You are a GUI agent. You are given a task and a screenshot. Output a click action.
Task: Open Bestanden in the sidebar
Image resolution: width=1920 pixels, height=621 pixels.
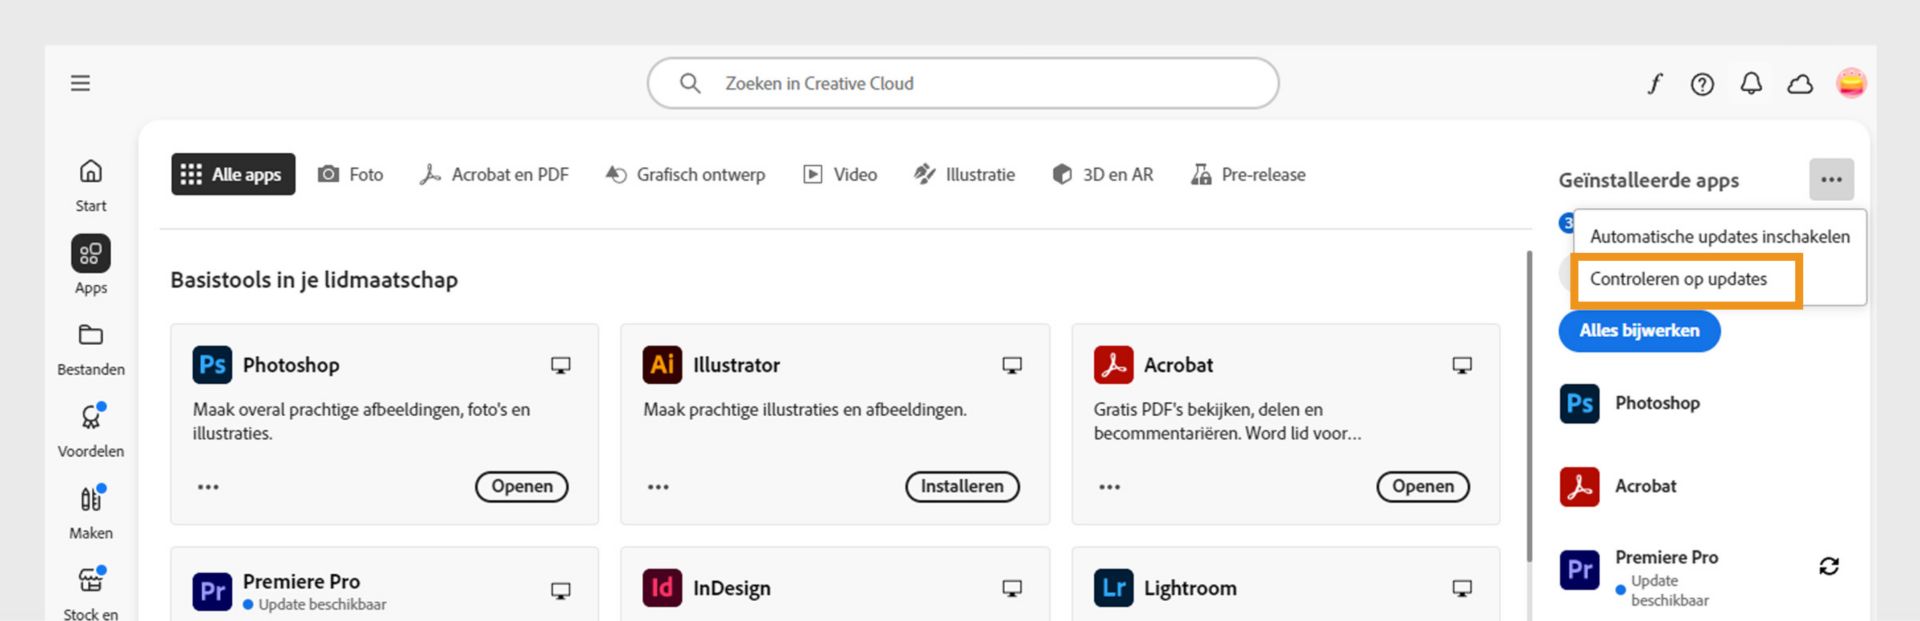tap(91, 348)
